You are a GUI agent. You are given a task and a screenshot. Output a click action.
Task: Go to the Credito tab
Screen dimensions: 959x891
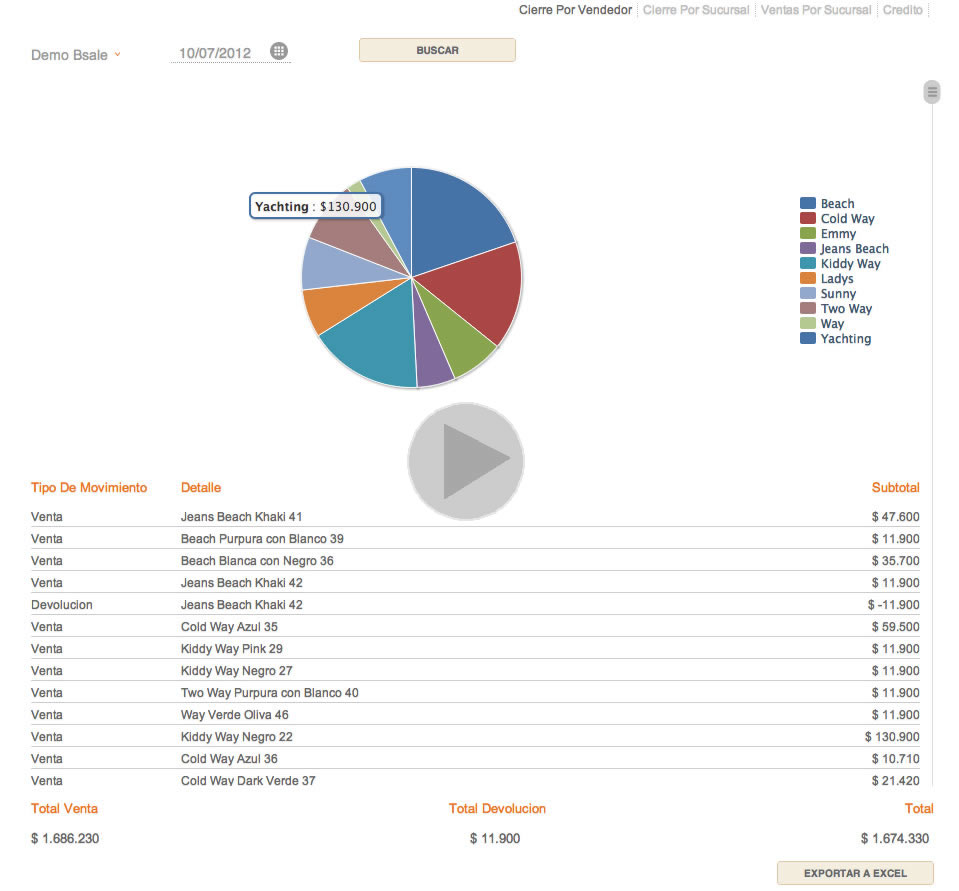point(902,10)
